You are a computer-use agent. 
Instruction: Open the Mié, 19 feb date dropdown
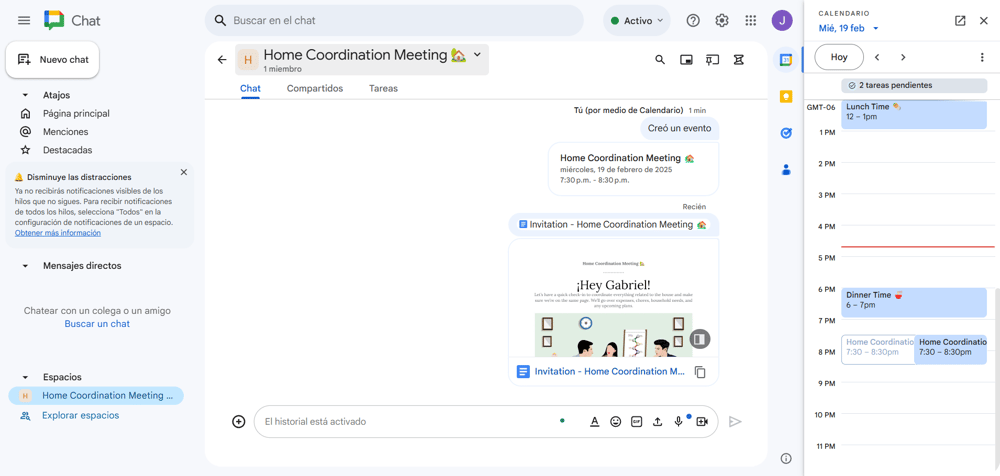pos(849,28)
